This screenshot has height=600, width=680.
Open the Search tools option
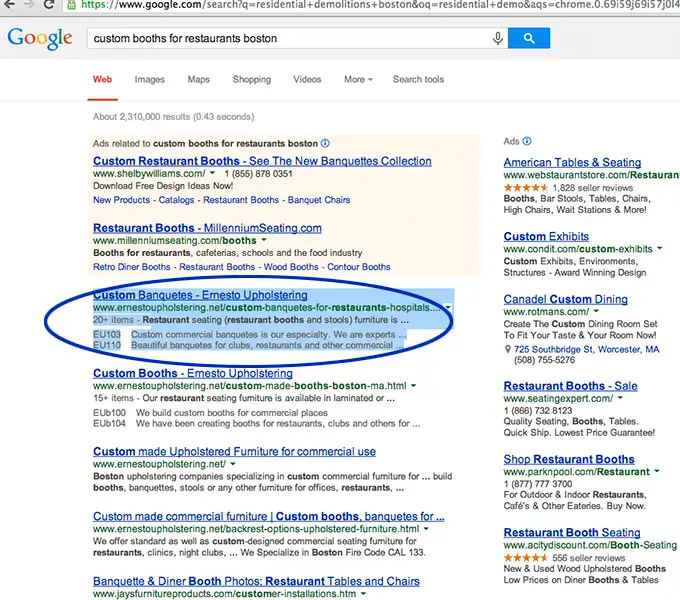[x=418, y=80]
